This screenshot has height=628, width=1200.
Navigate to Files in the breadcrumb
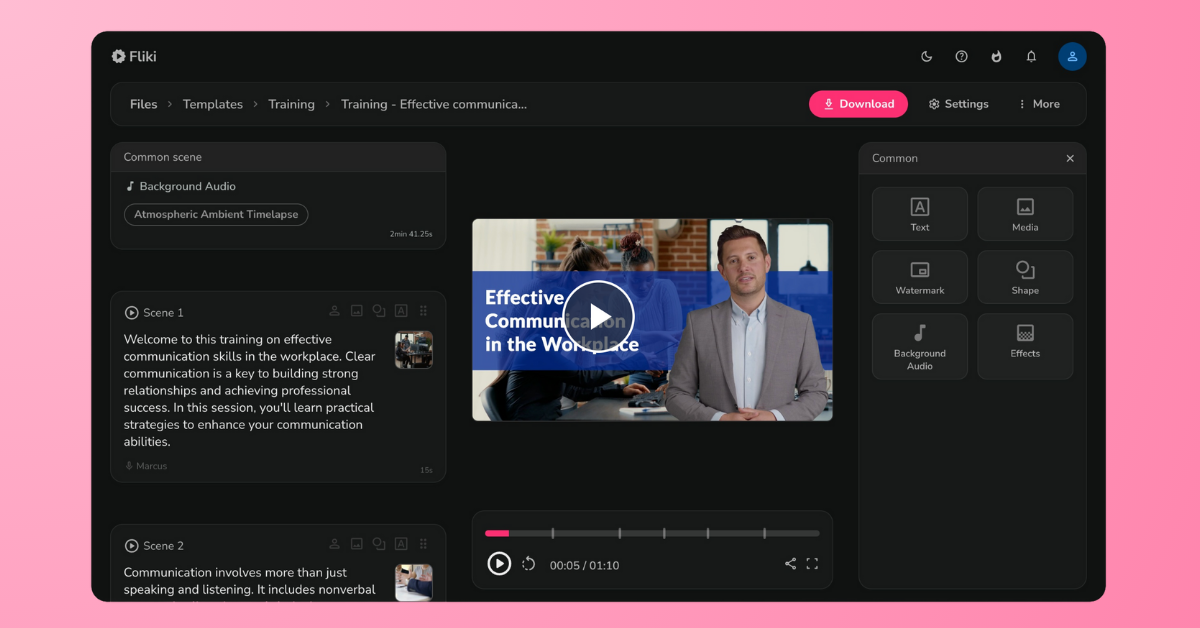tap(143, 104)
